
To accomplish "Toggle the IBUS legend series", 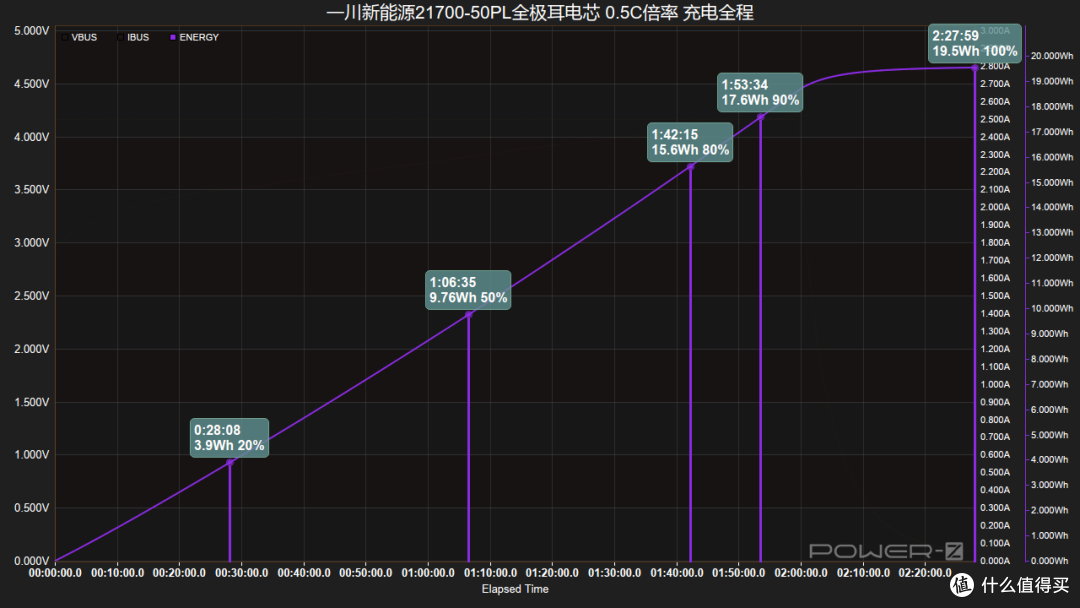I will pyautogui.click(x=133, y=37).
